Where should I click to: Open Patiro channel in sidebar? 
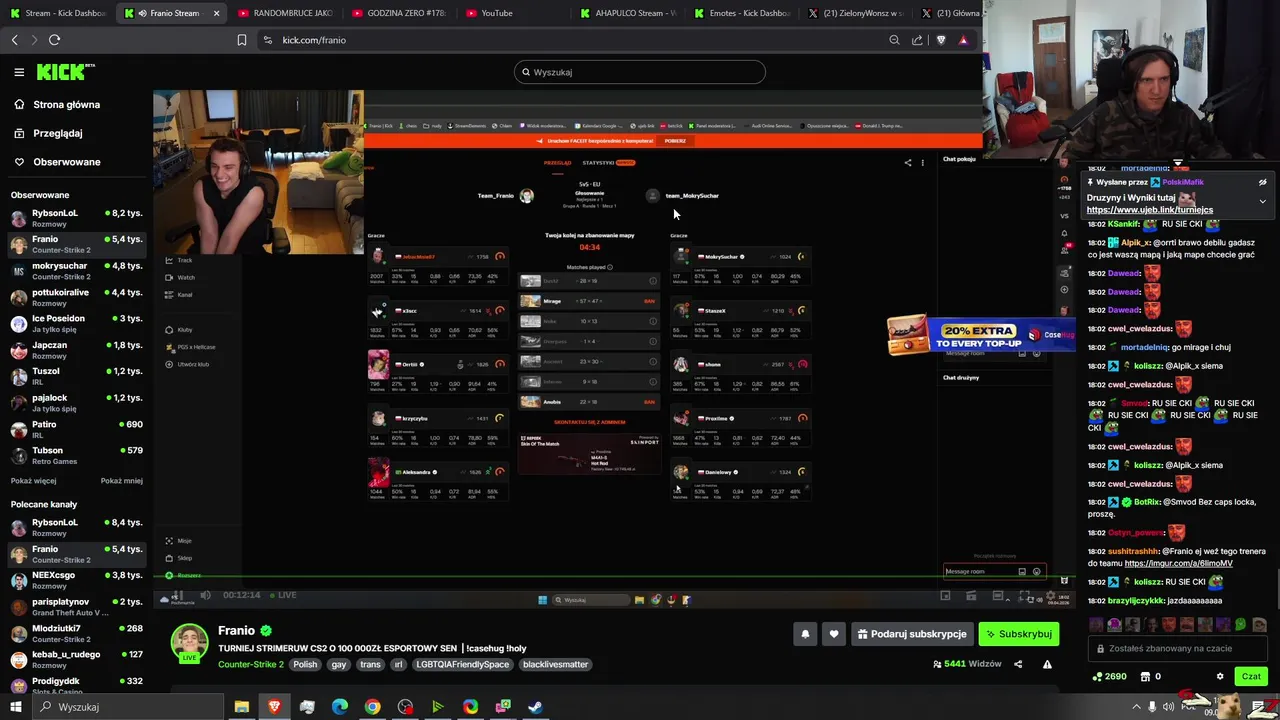coord(76,429)
